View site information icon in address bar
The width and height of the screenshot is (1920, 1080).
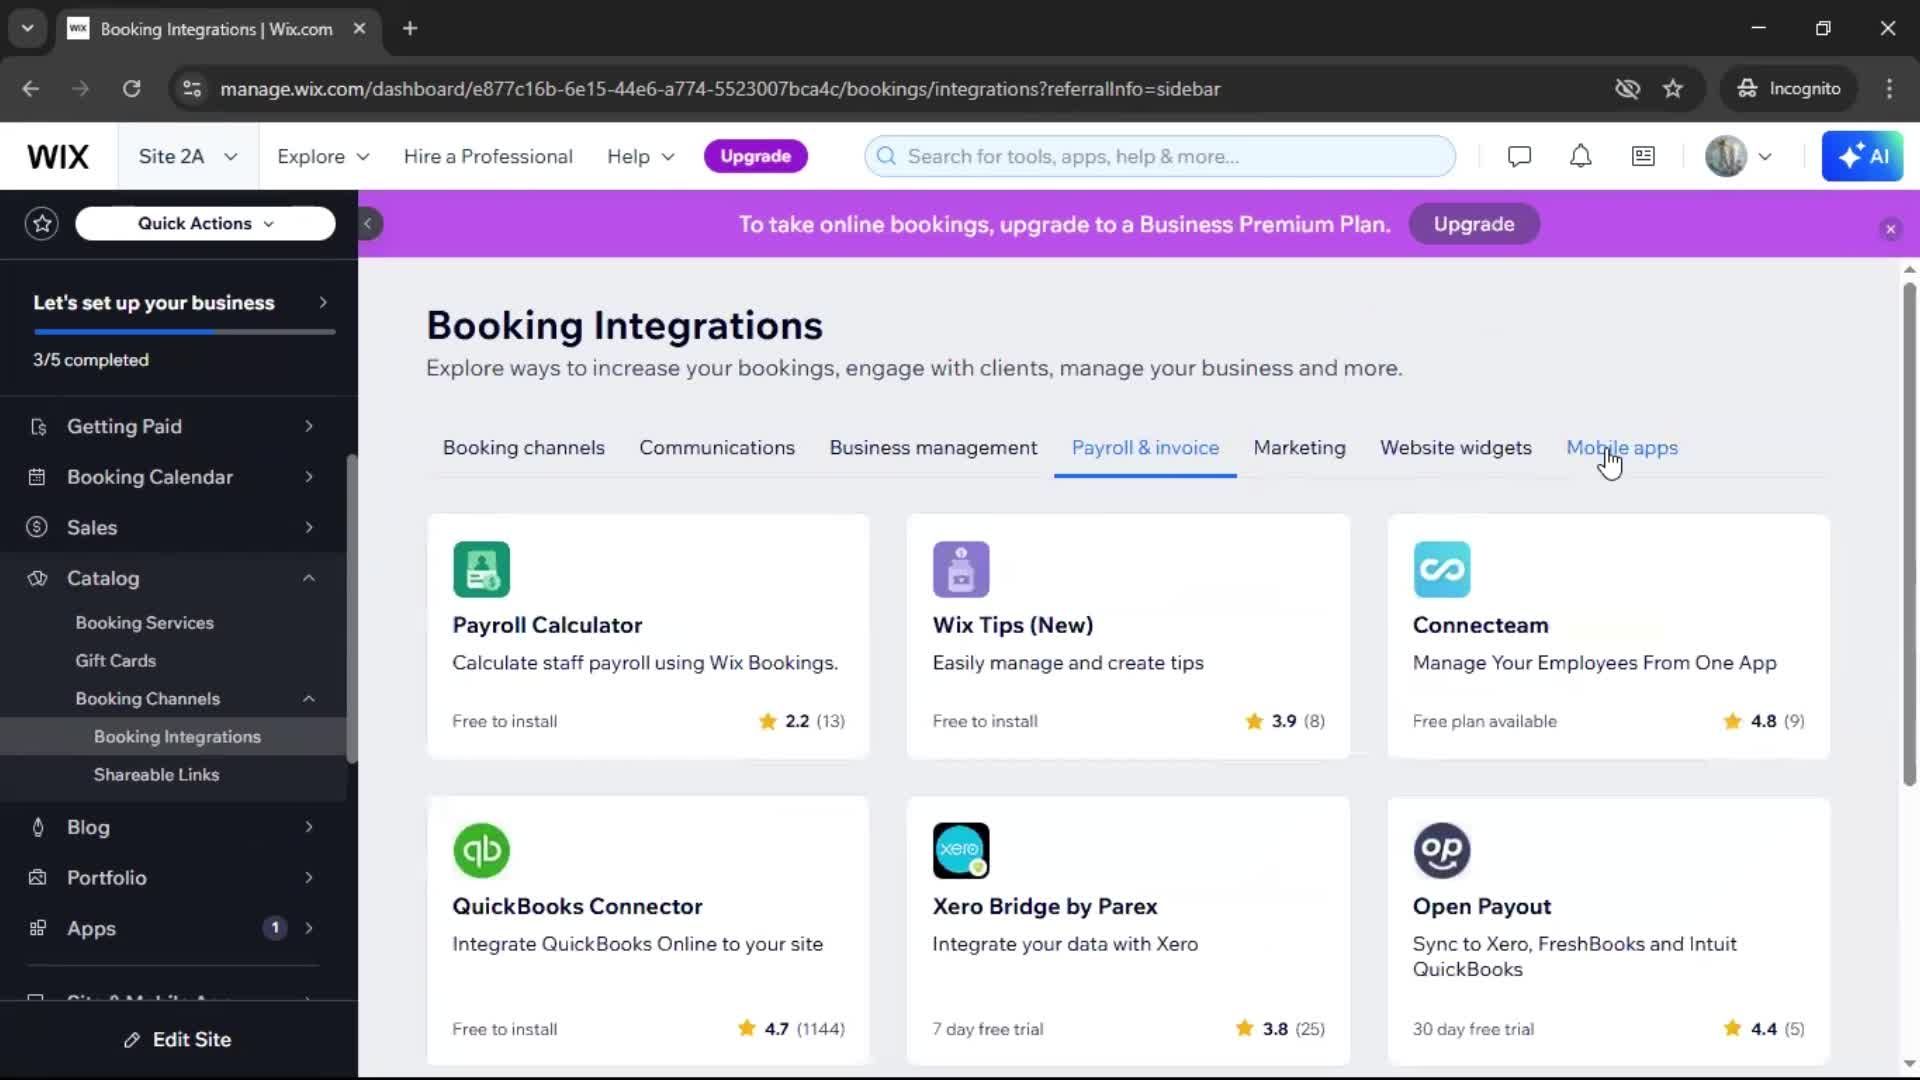pos(191,89)
